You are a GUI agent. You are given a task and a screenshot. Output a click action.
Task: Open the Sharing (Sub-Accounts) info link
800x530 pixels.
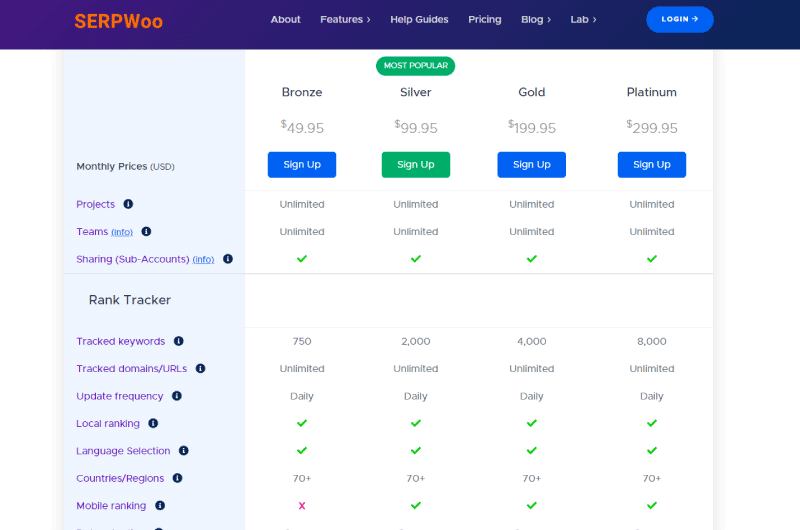point(203,260)
